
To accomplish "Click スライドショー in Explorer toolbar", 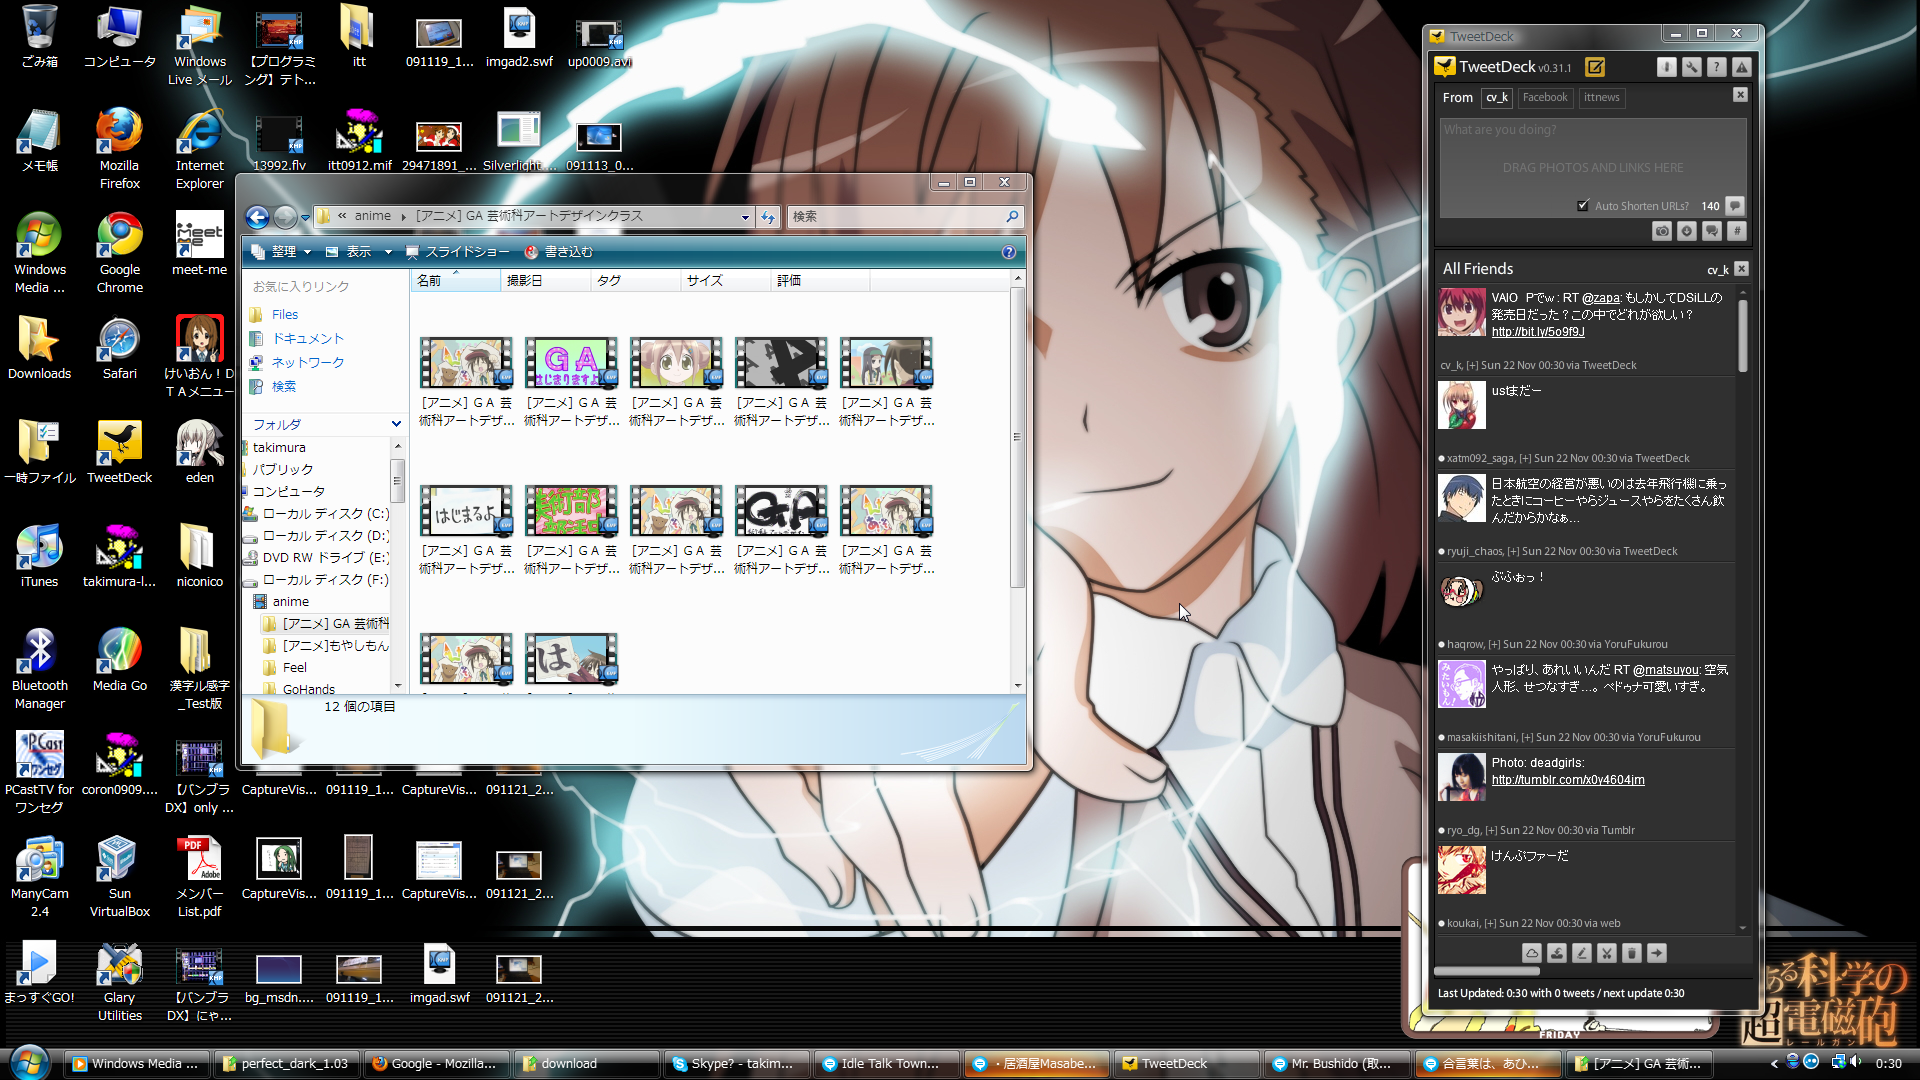I will click(x=458, y=252).
